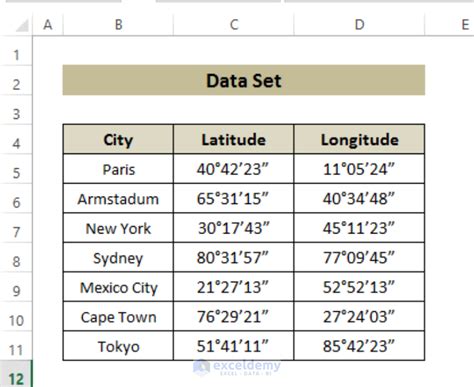This screenshot has width=474, height=387.
Task: Click Tokyo longitude 85°42'23"
Action: point(359,346)
